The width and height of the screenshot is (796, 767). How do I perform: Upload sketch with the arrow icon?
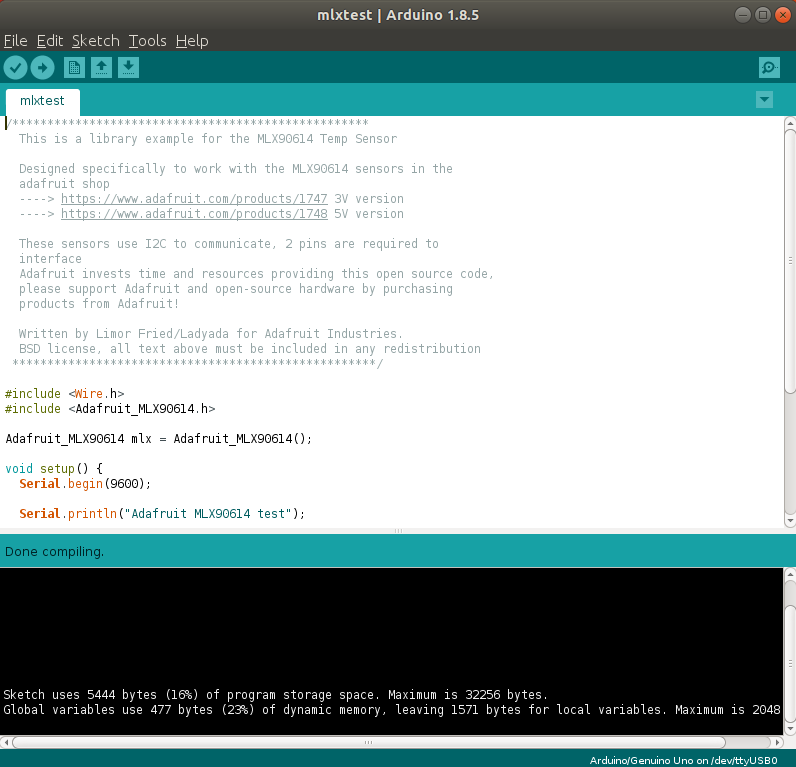click(42, 68)
